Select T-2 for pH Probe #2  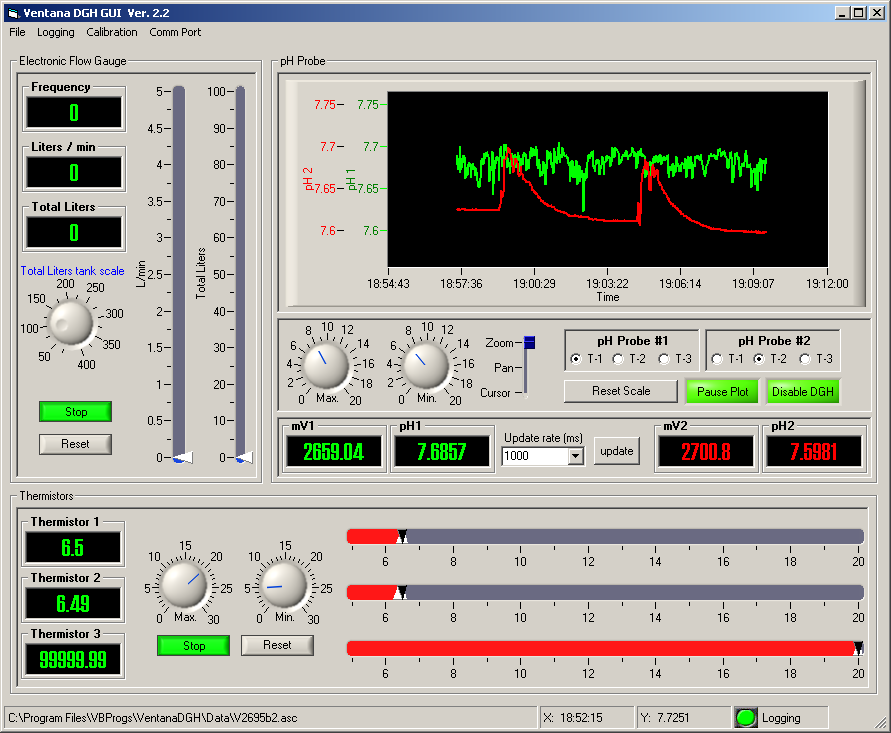[759, 359]
